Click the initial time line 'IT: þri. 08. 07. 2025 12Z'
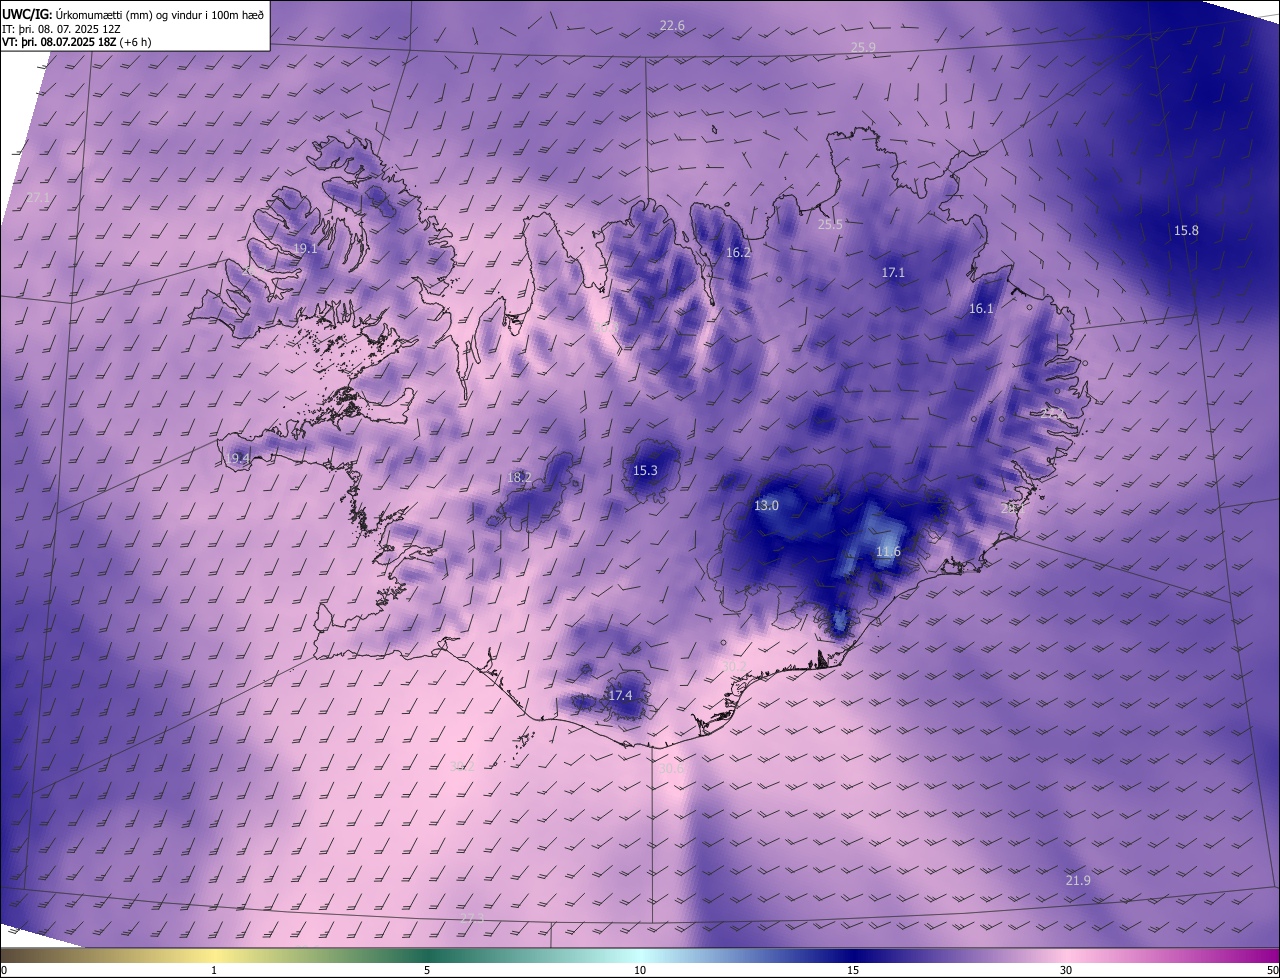1280x978 pixels. point(61,29)
